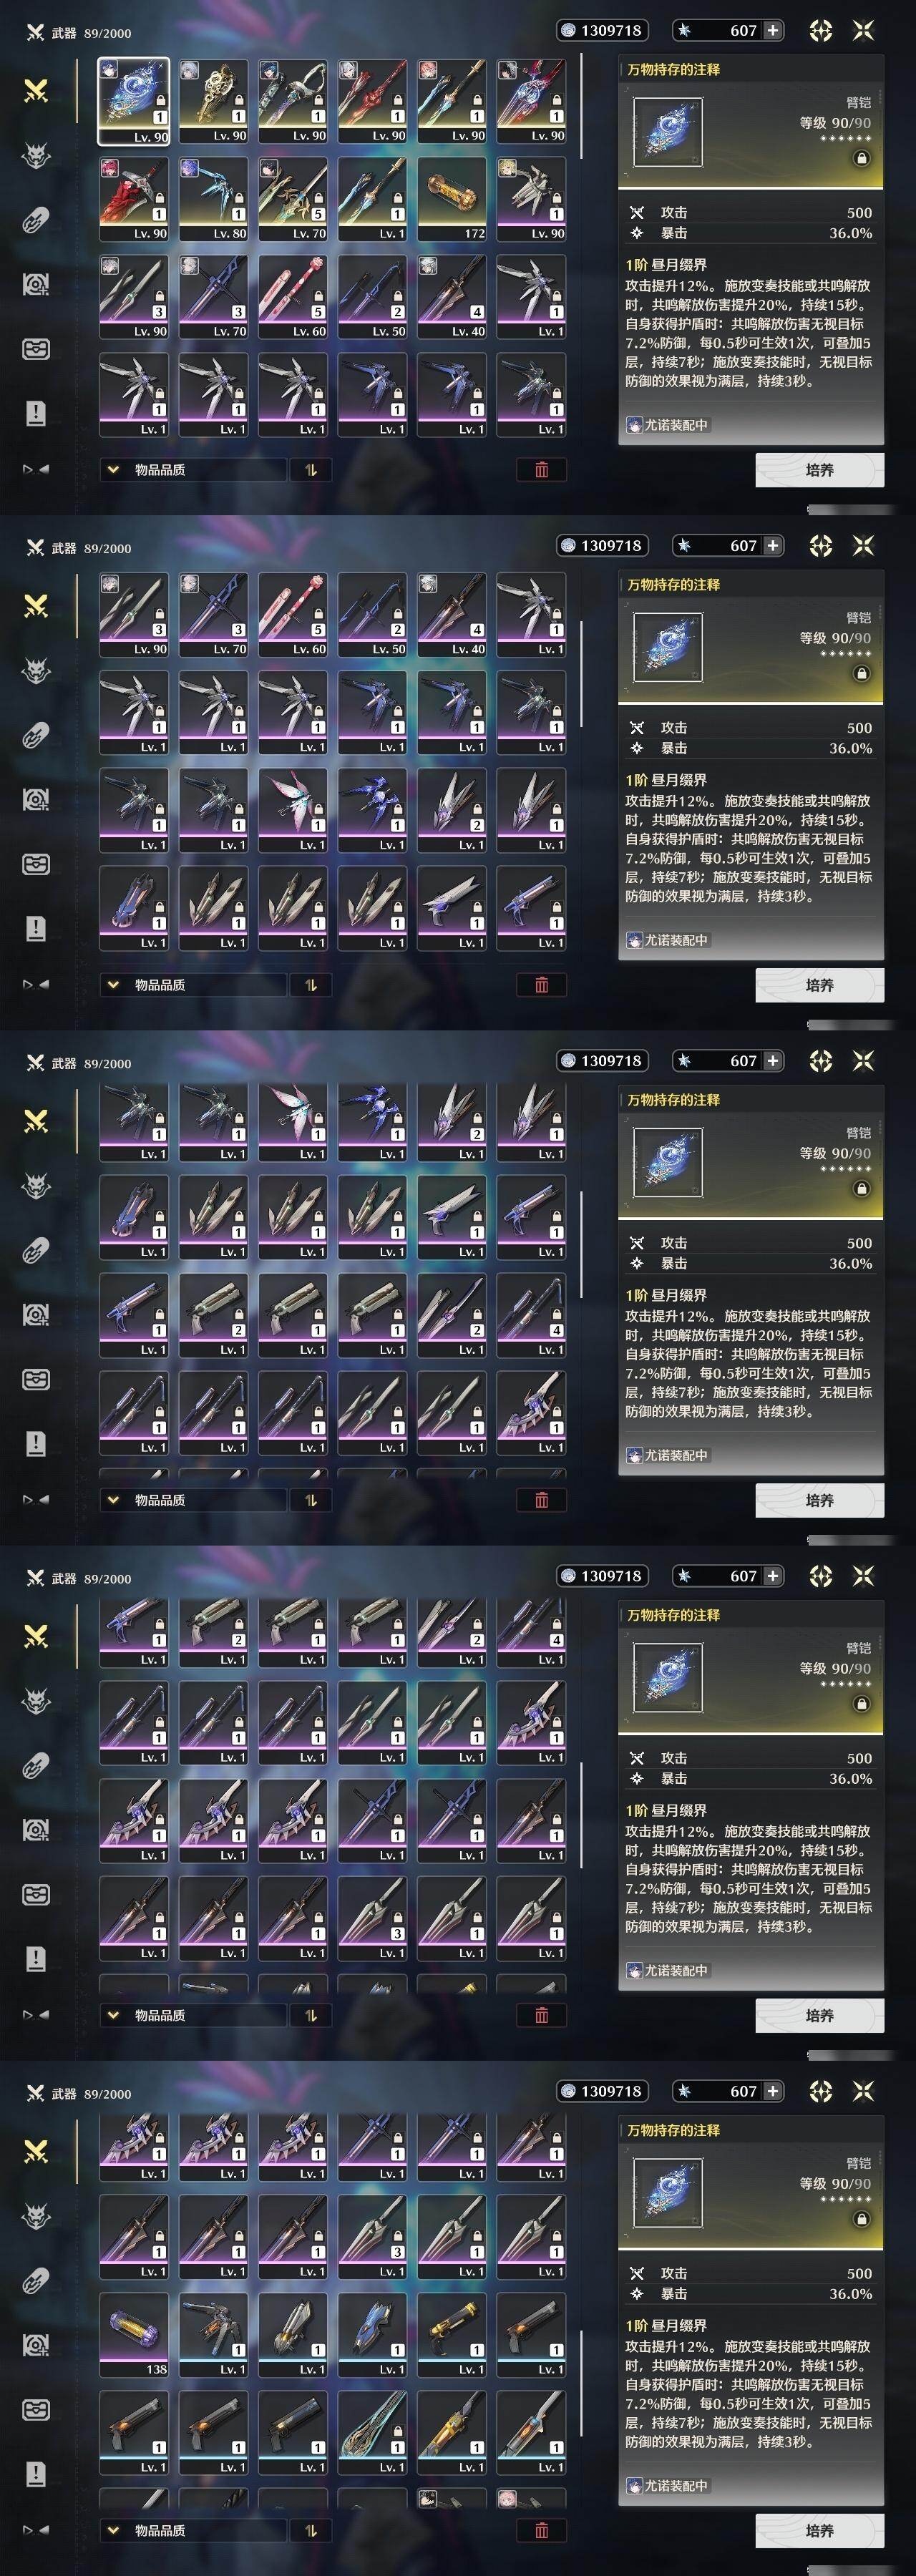Expand the 物品品质 dropdown in top screen

tap(192, 469)
